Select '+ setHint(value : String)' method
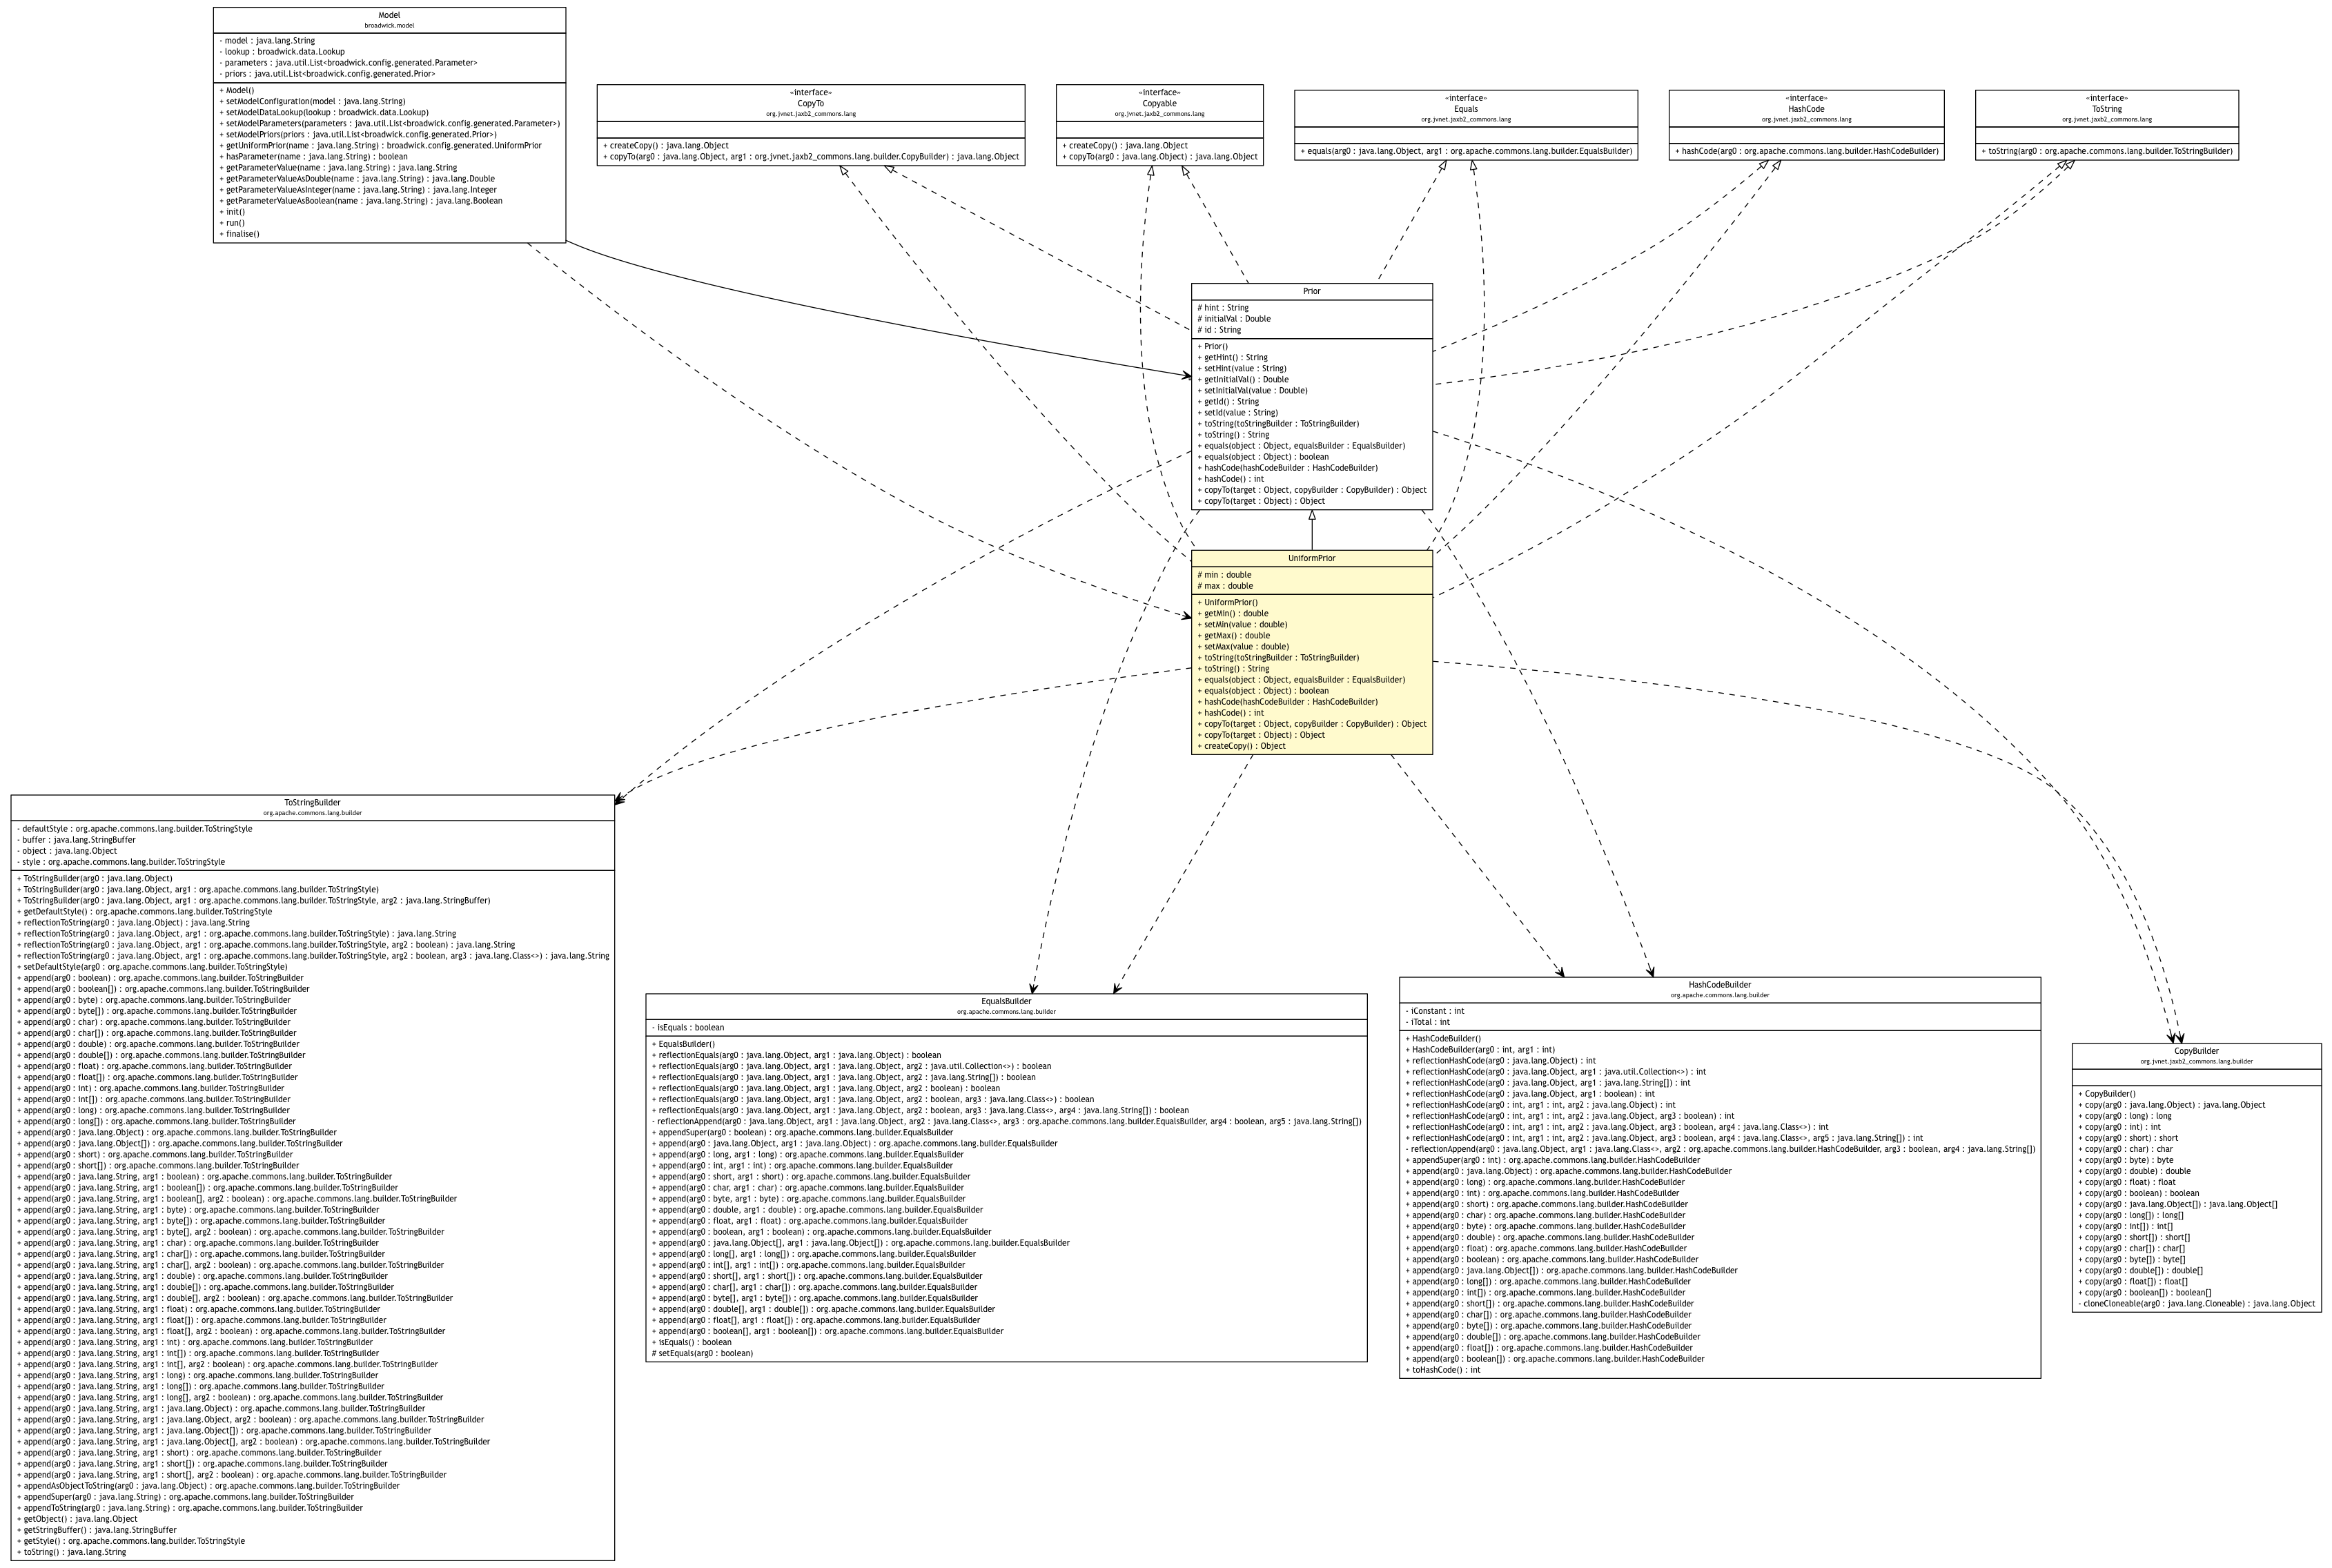The image size is (2332, 1568). click(1241, 369)
